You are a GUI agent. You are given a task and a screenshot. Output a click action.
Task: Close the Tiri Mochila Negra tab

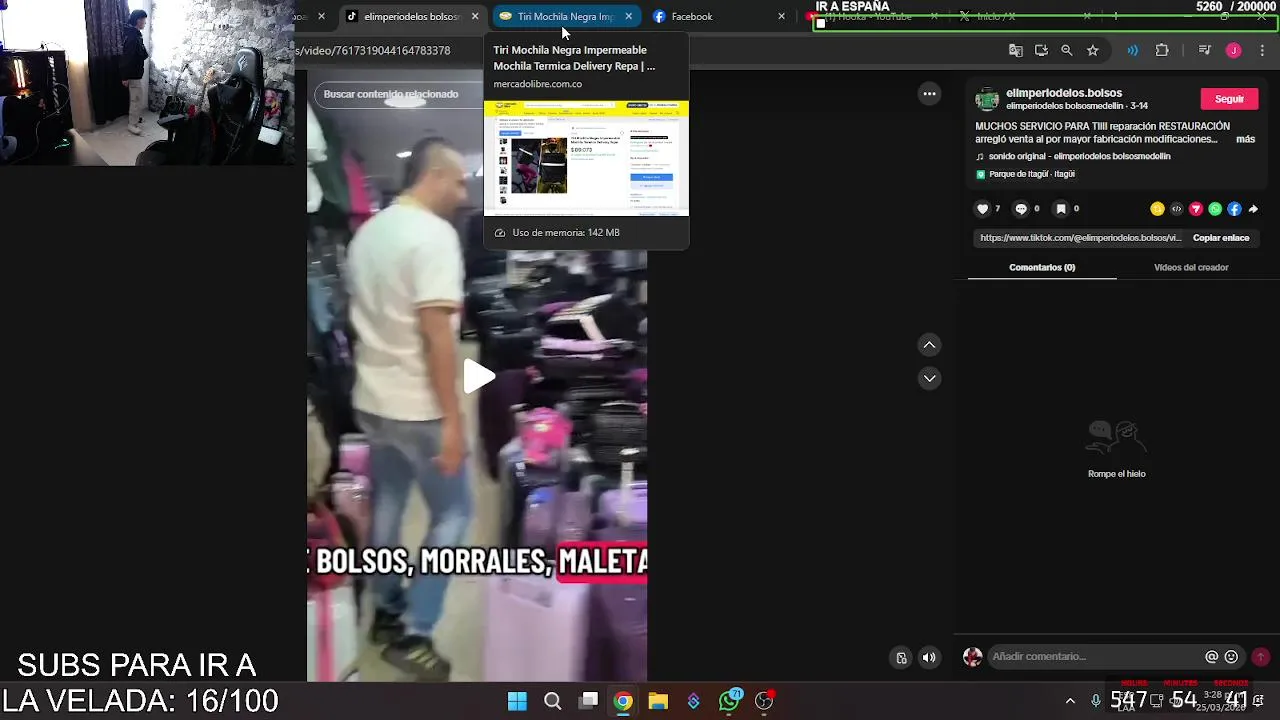click(628, 16)
